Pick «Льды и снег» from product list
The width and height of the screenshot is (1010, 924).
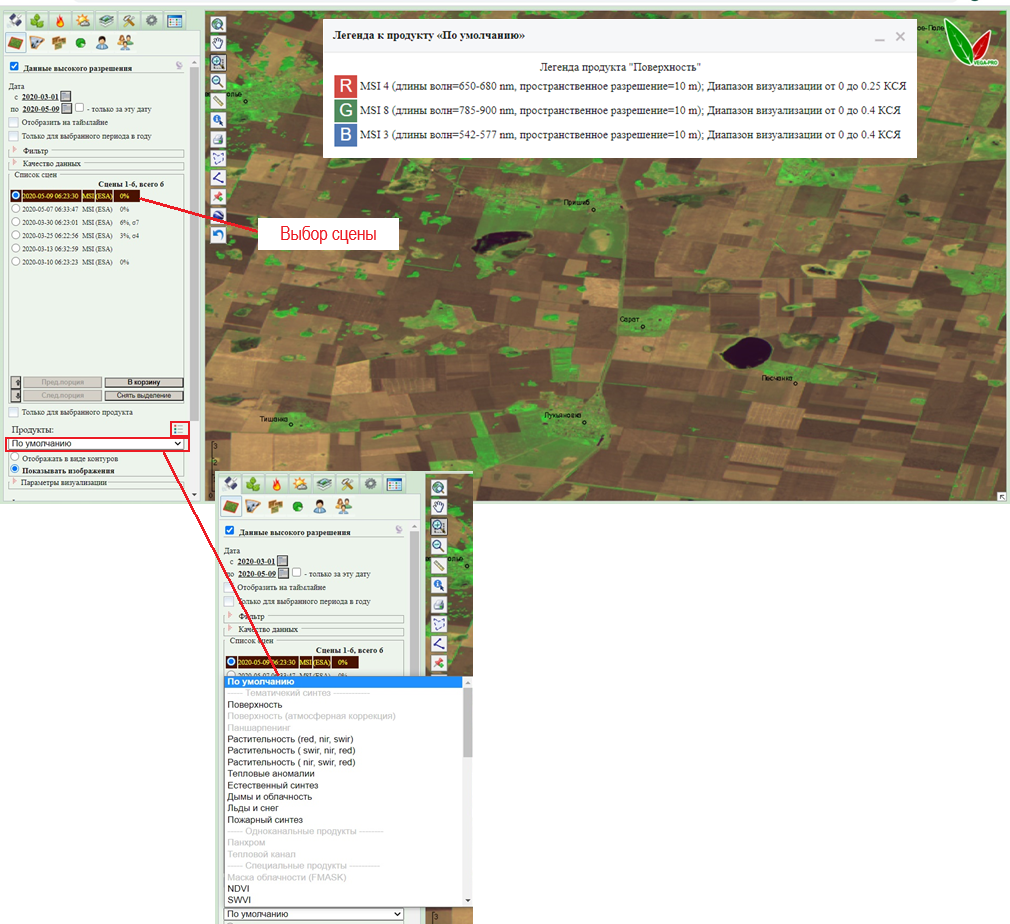(x=252, y=808)
